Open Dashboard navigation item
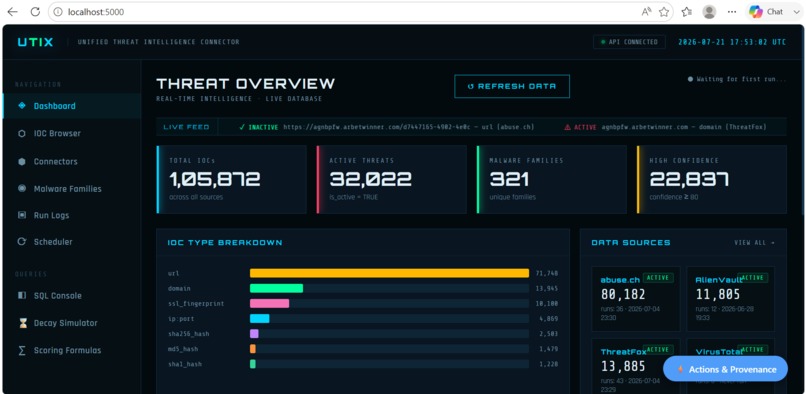 pyautogui.click(x=72, y=106)
